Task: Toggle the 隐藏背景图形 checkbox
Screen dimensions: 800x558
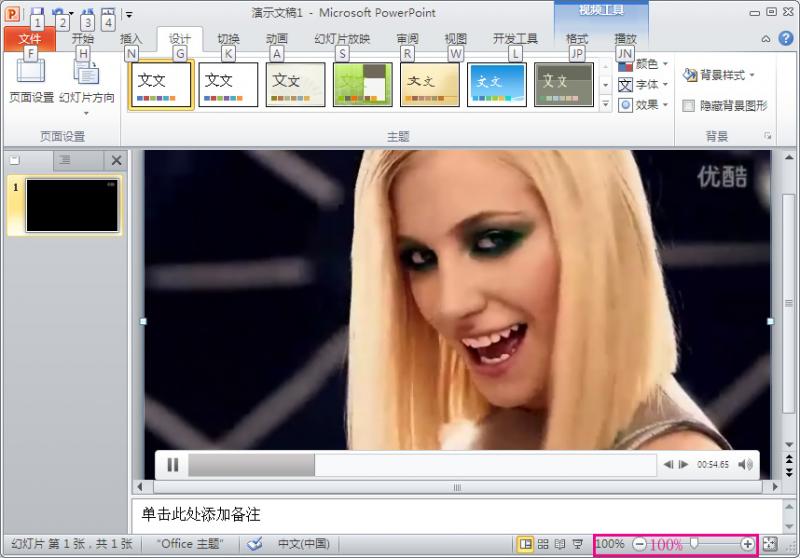Action: tap(689, 106)
